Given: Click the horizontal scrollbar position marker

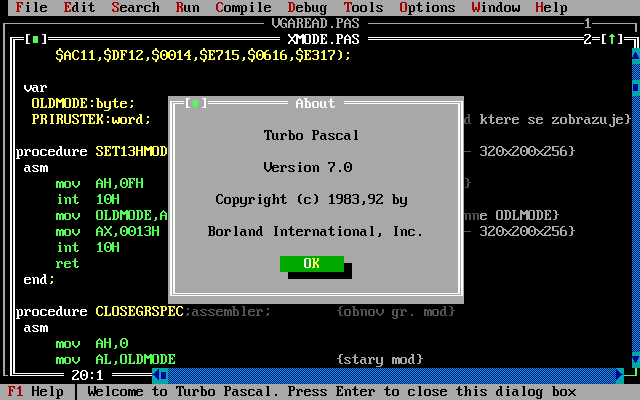Looking at the screenshot, I should click(x=164, y=375).
